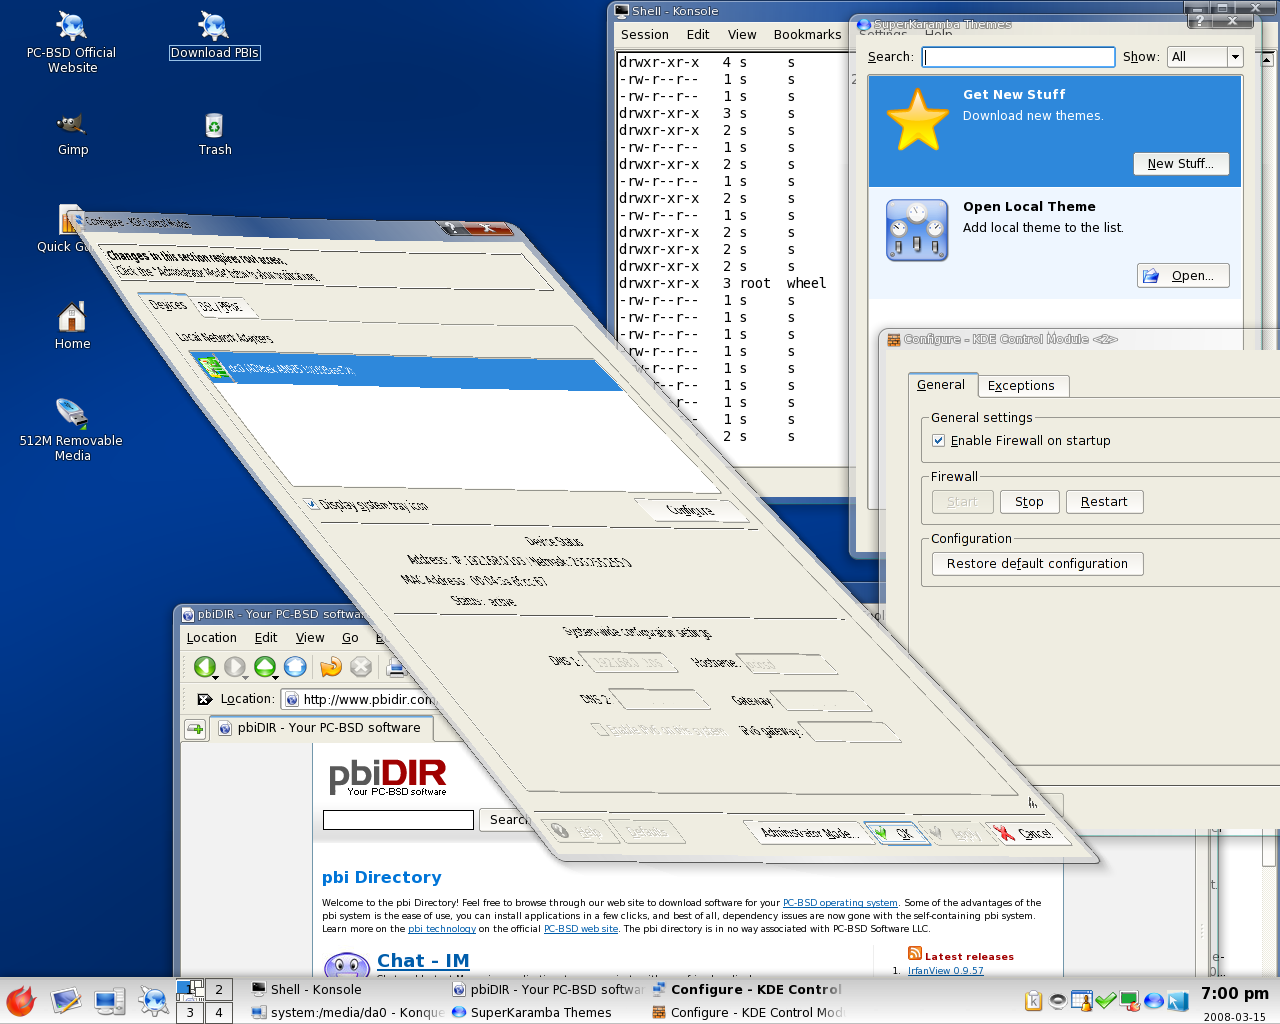Click the network monitor tray icon
1280x1024 pixels.
point(1129,1000)
